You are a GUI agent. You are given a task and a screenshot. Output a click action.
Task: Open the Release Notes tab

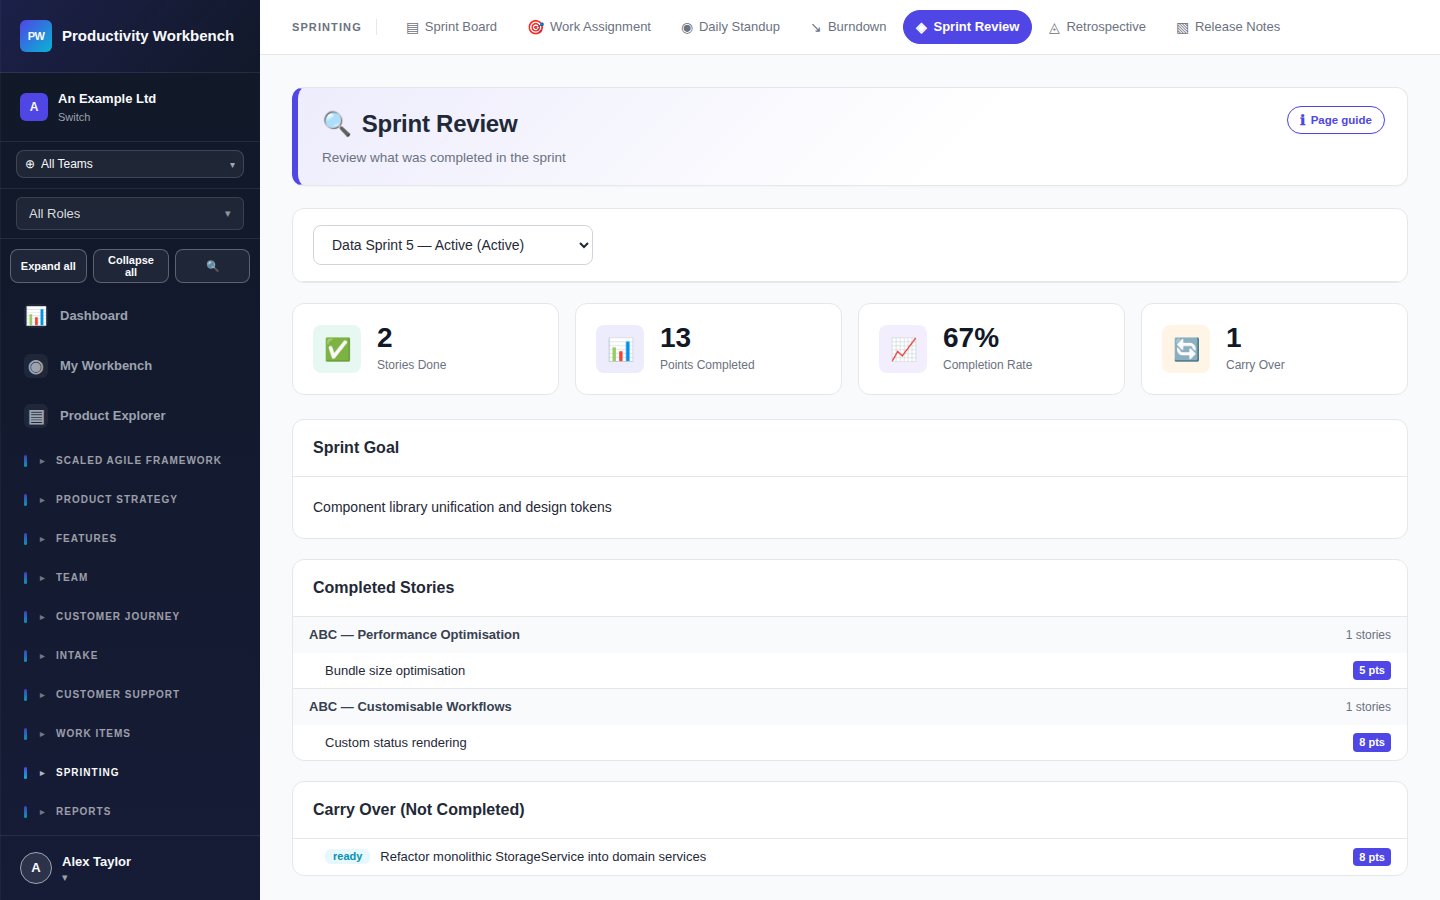[1228, 27]
